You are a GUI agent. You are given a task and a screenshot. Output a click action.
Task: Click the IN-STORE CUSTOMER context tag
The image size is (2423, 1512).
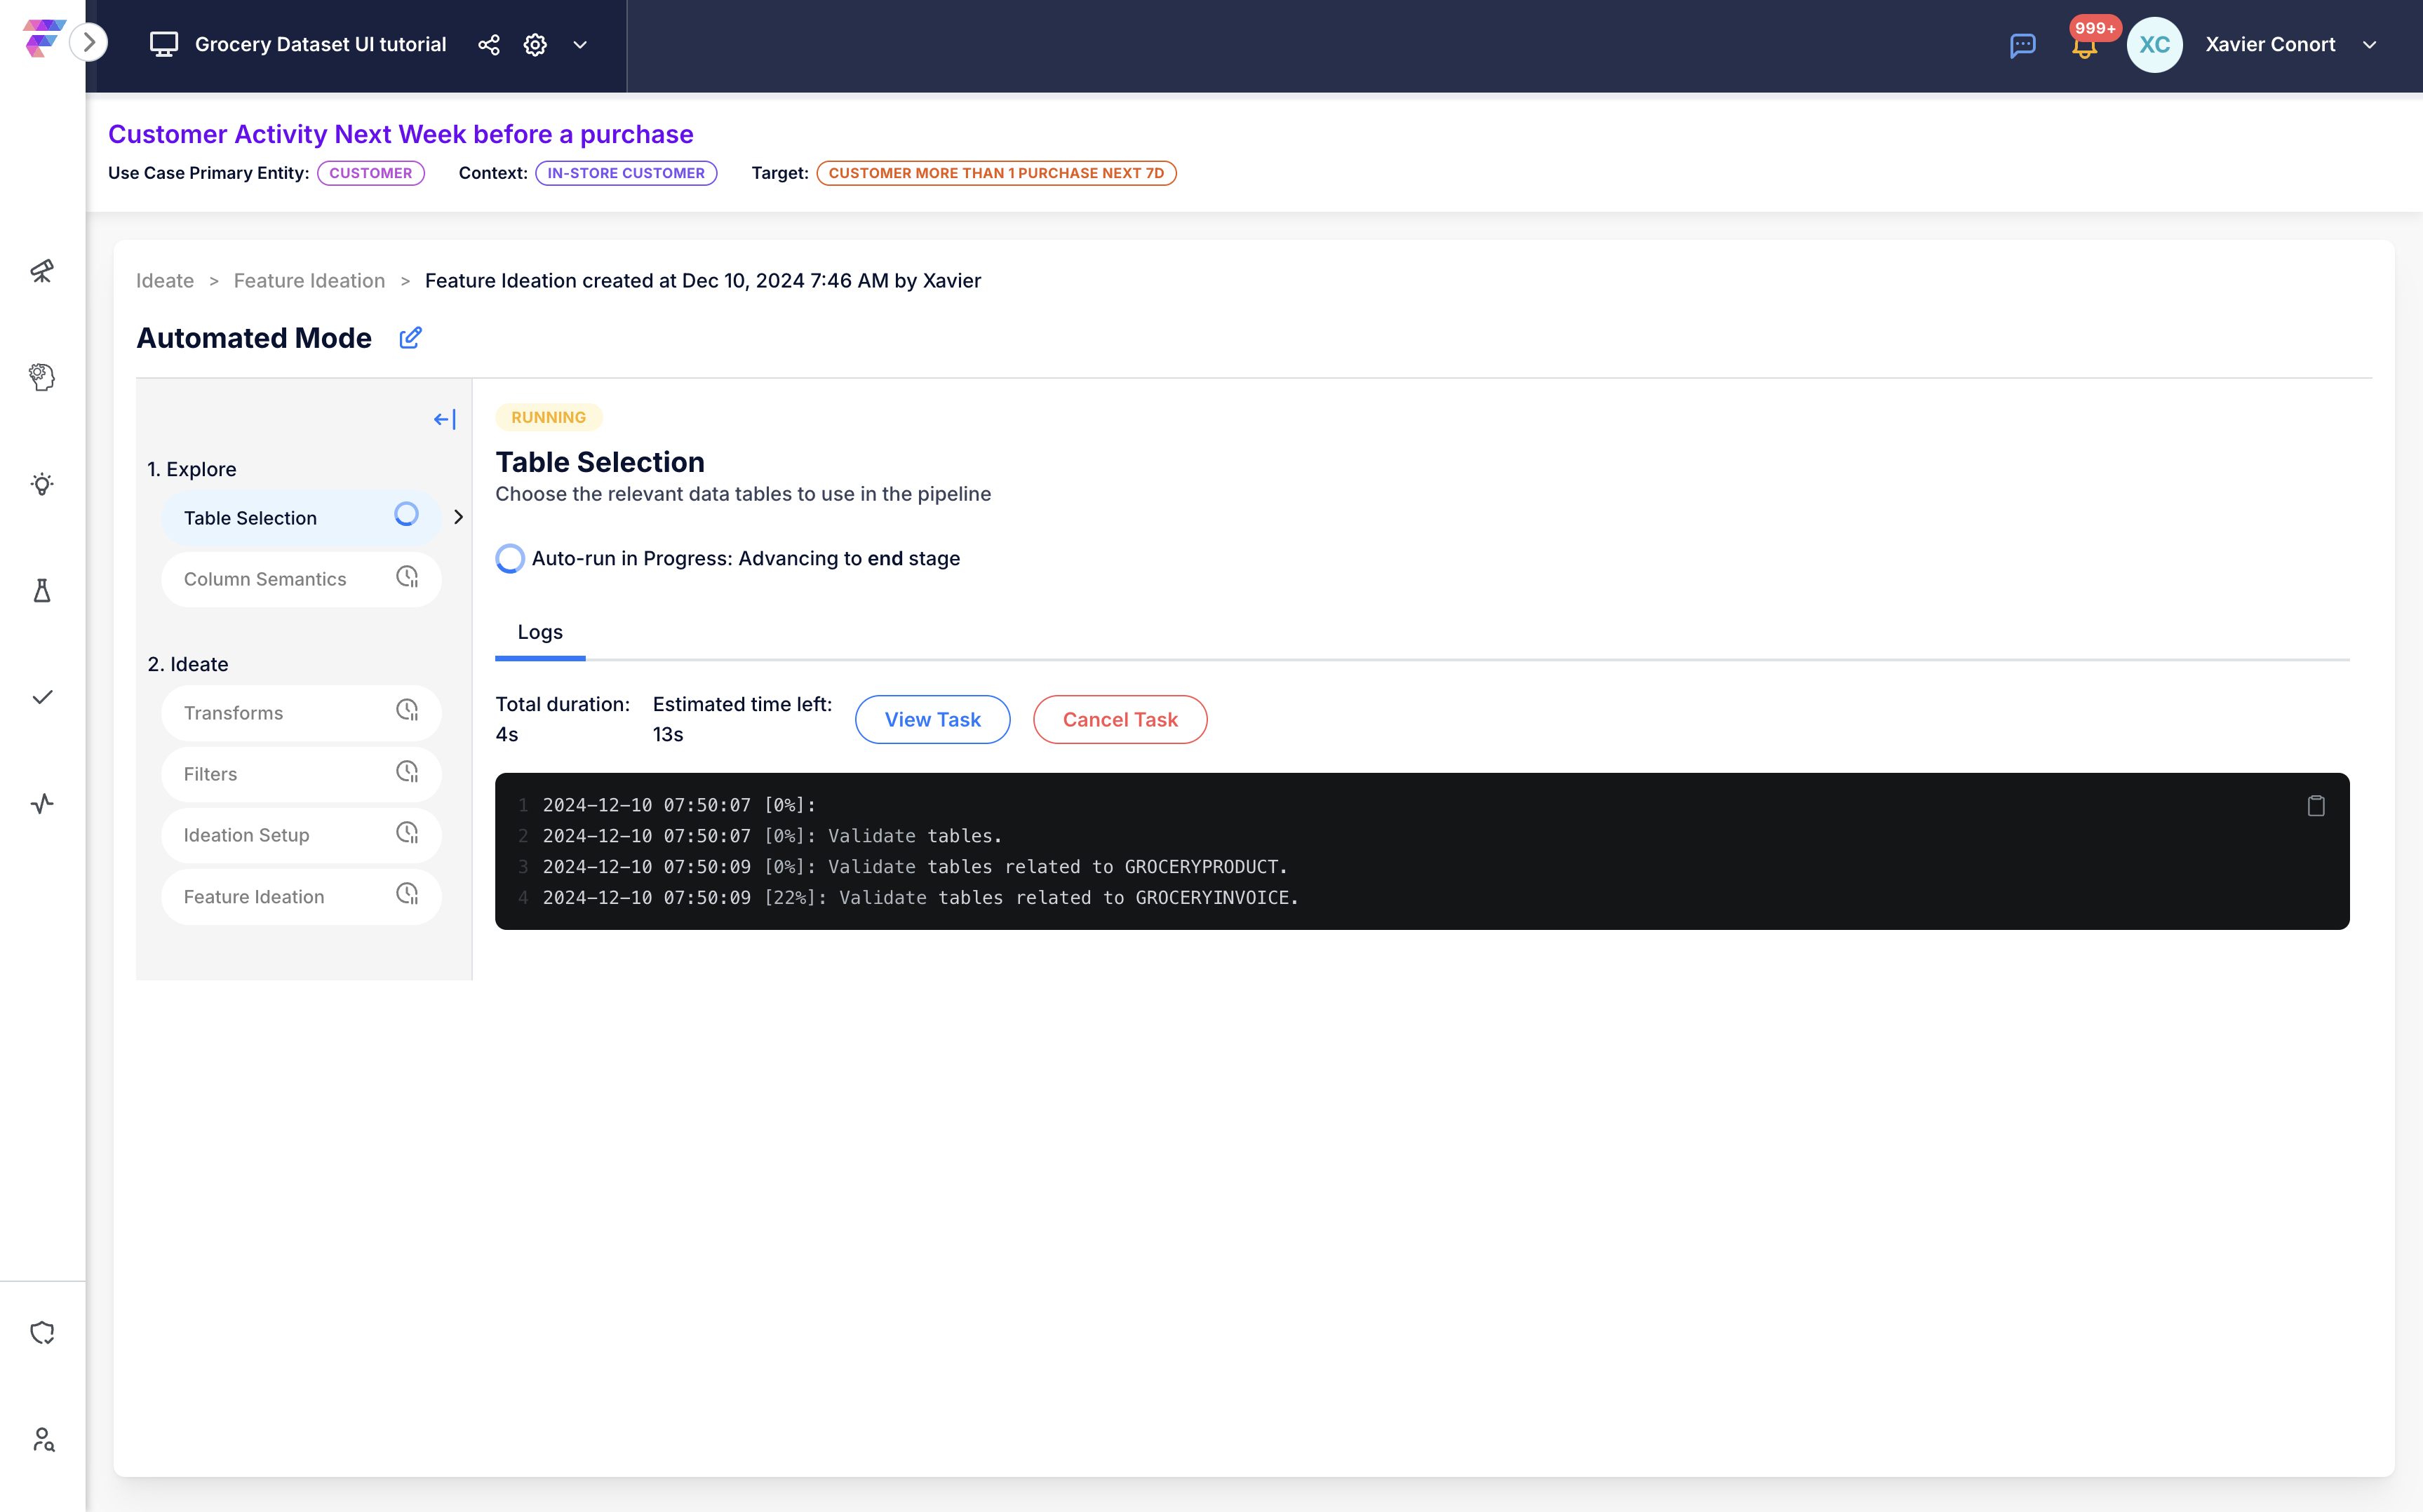pos(626,173)
